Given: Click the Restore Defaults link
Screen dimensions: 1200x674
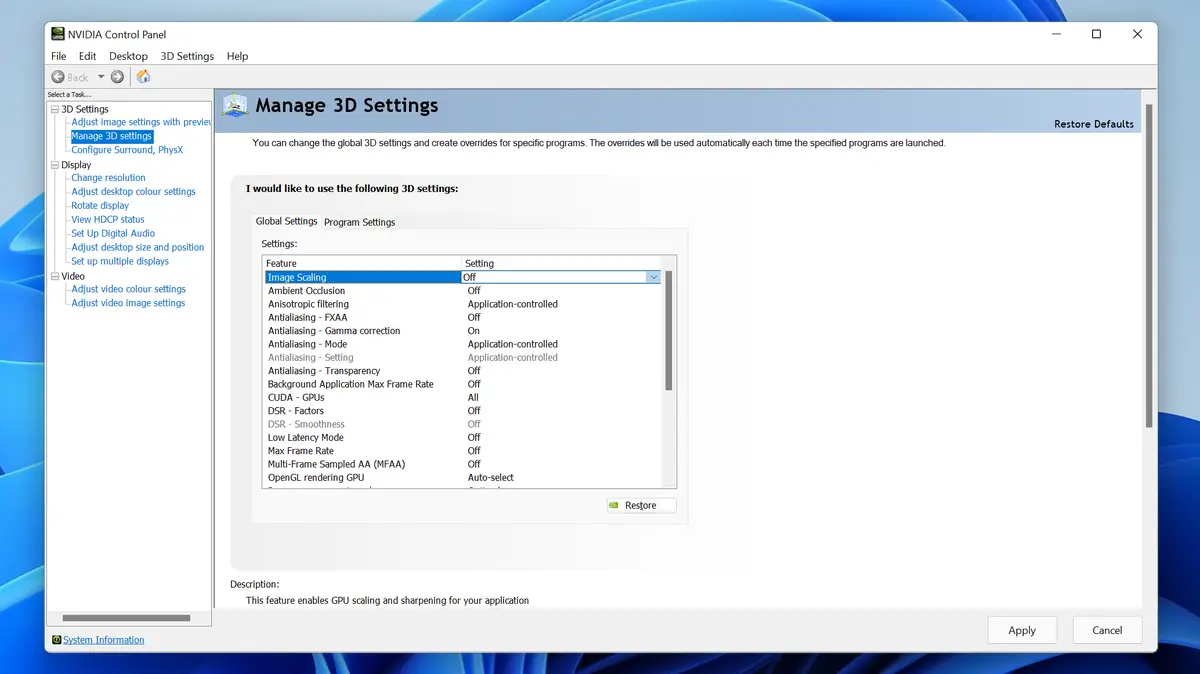Looking at the screenshot, I should 1093,124.
